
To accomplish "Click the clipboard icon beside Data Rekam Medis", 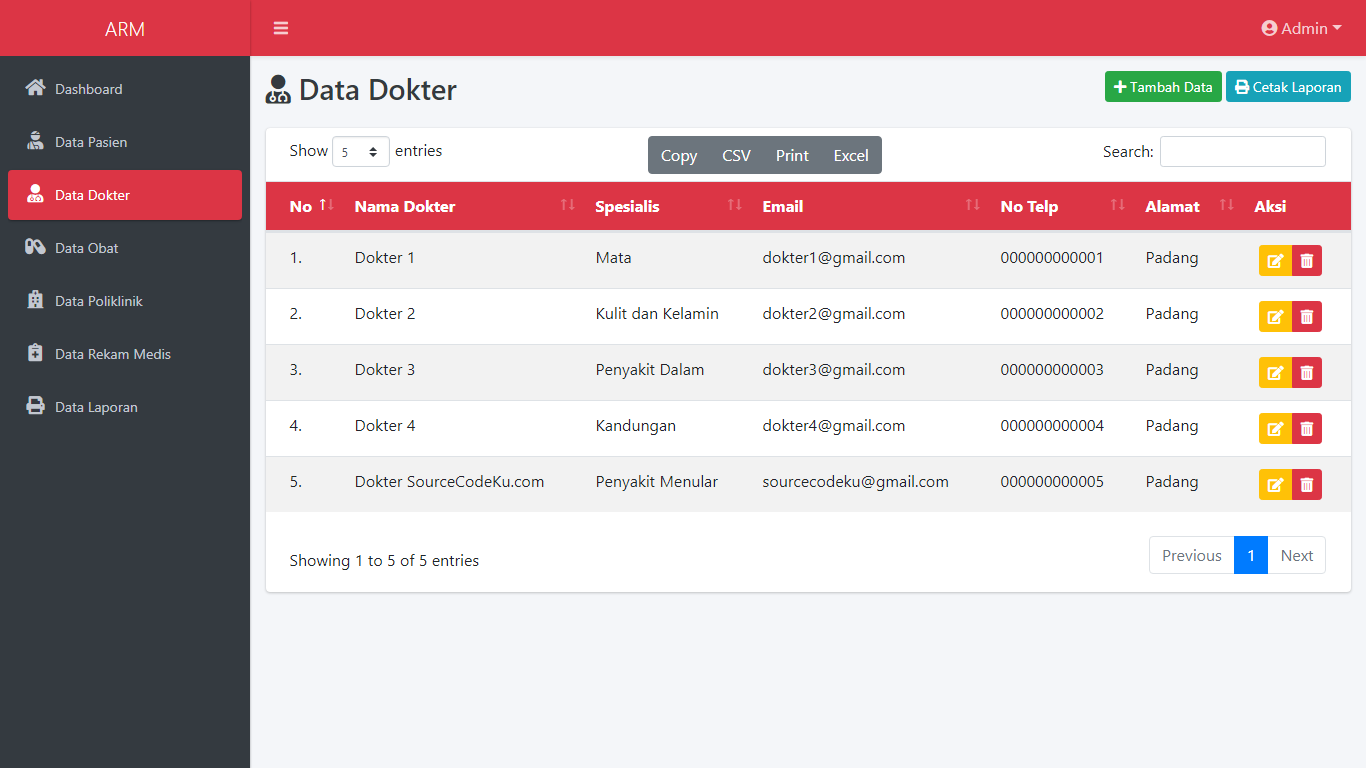I will (x=35, y=353).
